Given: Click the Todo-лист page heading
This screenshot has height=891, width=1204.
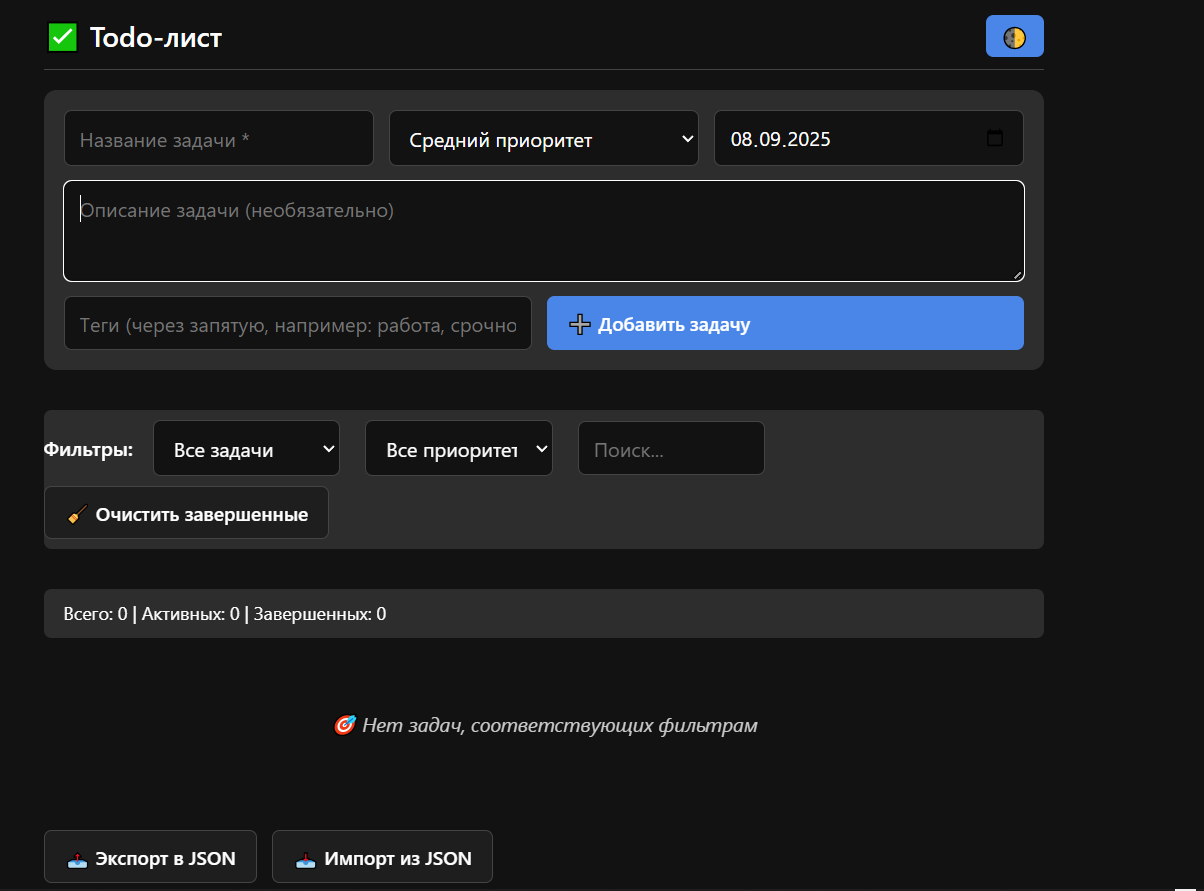Looking at the screenshot, I should [156, 38].
